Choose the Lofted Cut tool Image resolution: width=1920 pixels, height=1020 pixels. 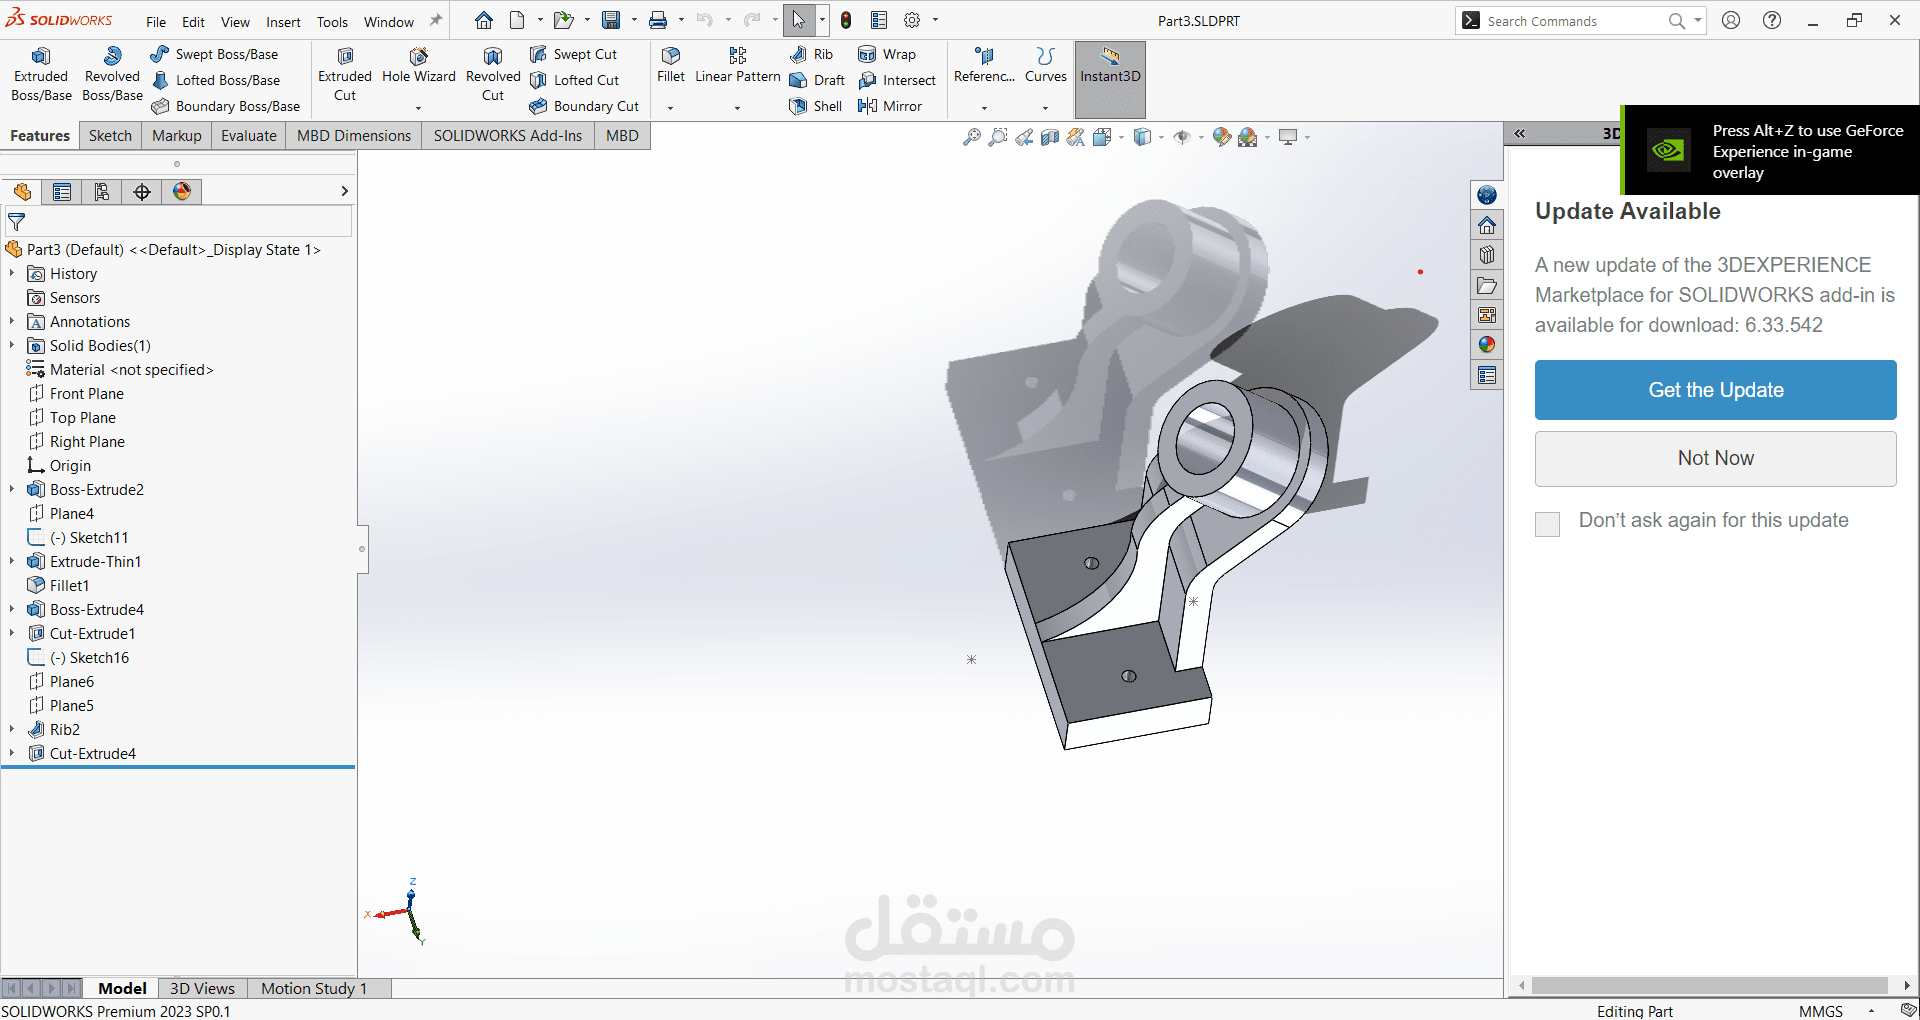point(575,80)
